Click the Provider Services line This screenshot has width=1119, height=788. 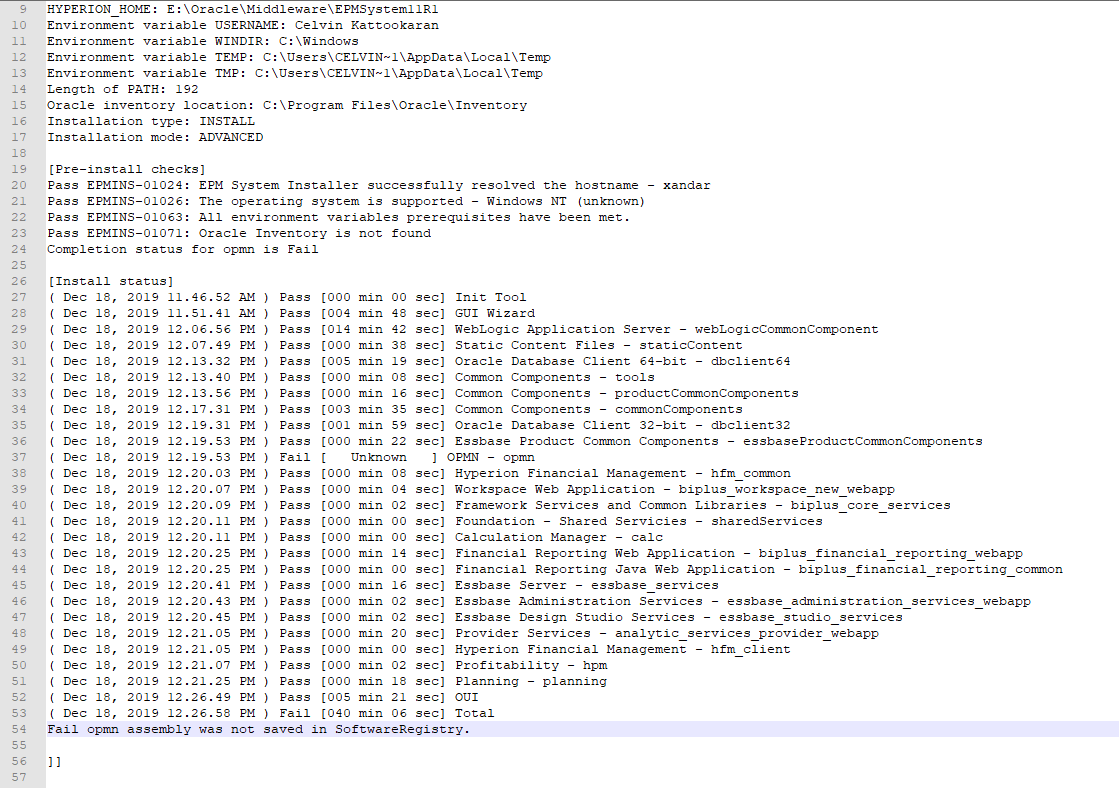click(463, 633)
